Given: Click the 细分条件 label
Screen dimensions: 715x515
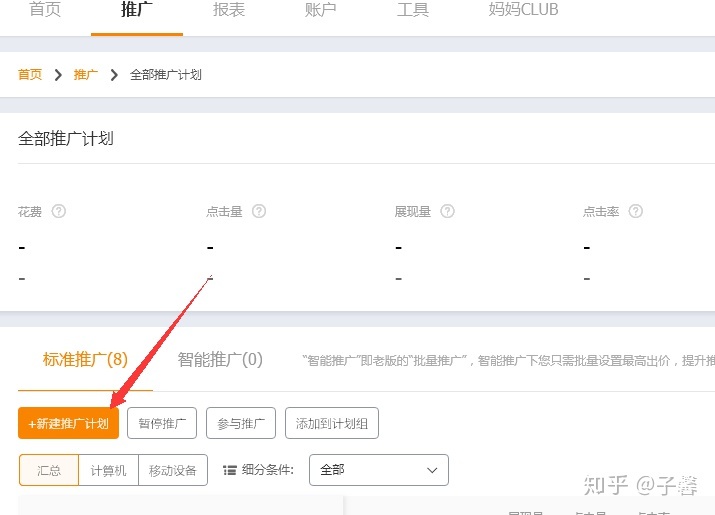Looking at the screenshot, I should coord(268,470).
